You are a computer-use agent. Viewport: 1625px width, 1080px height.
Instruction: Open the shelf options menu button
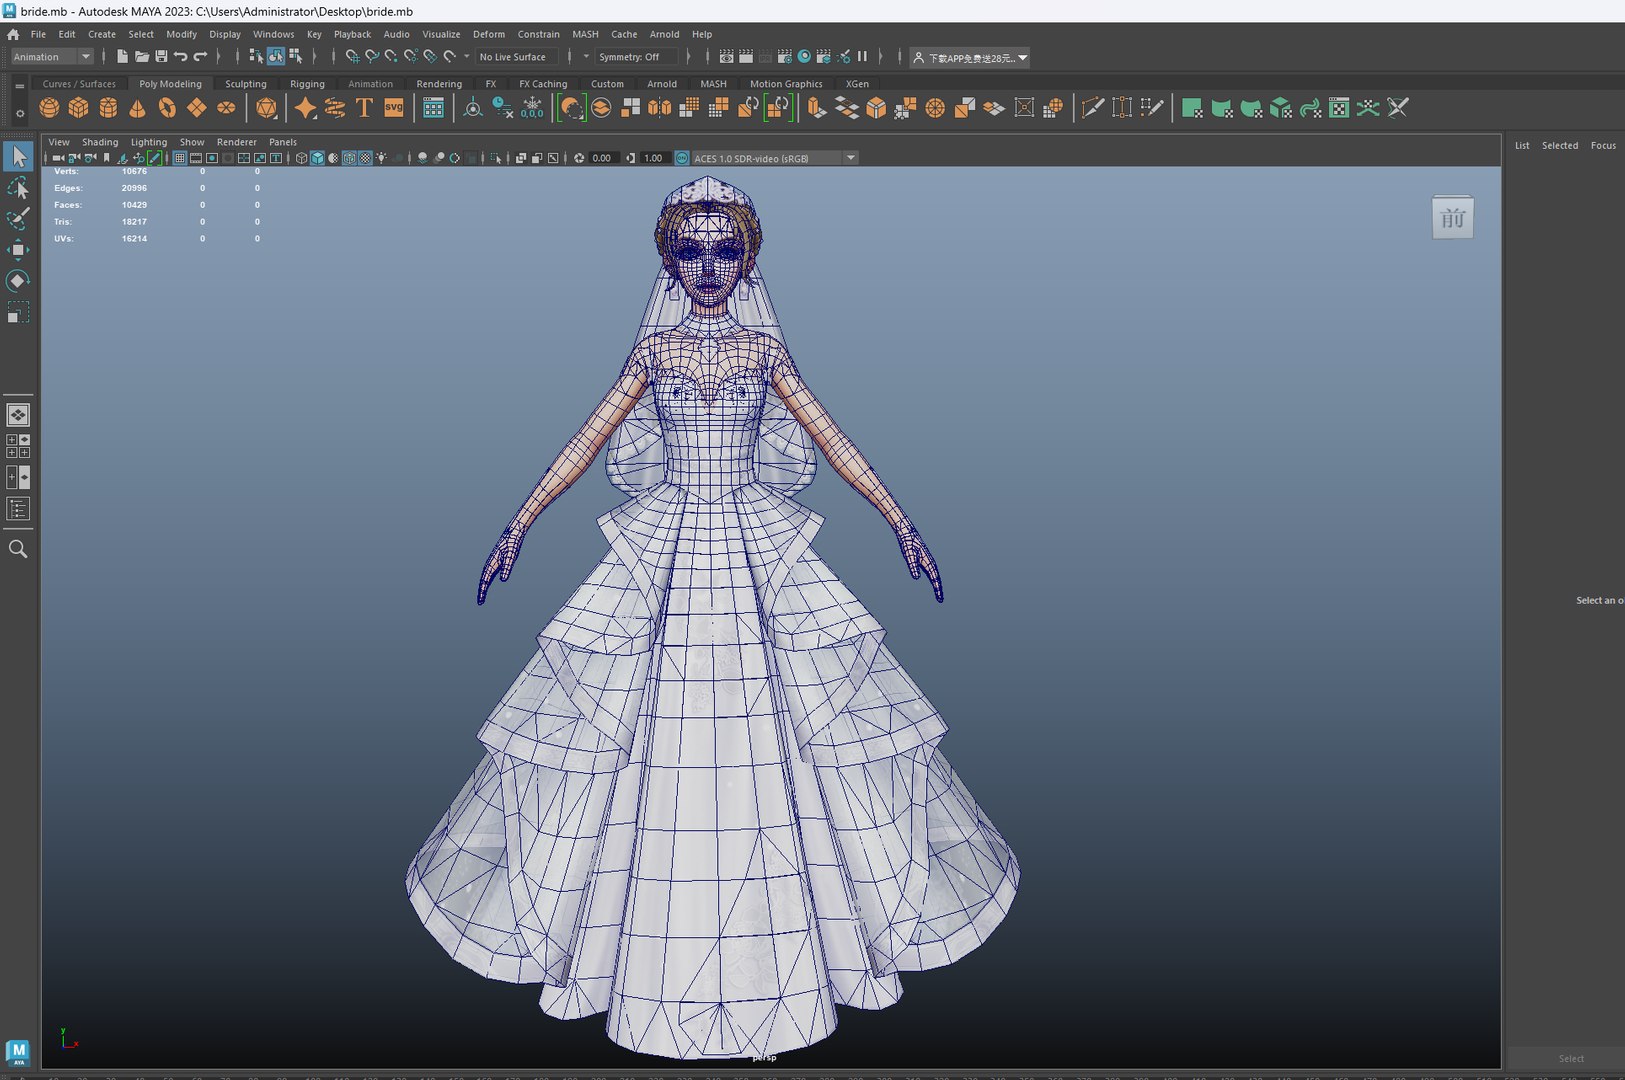[x=20, y=113]
